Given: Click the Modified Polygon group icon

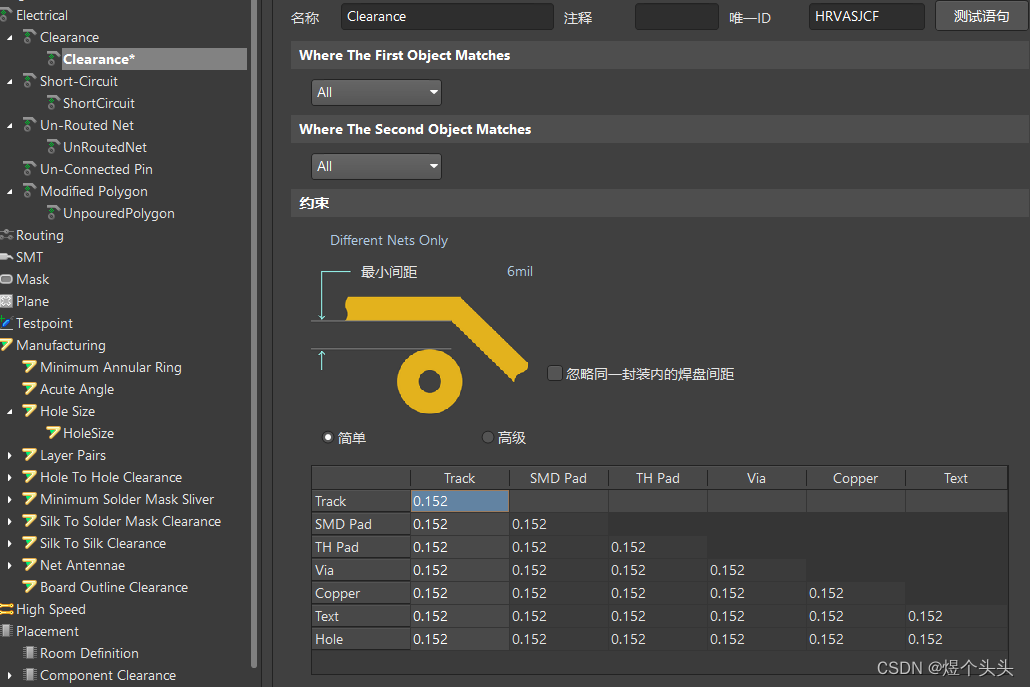Looking at the screenshot, I should click(29, 191).
